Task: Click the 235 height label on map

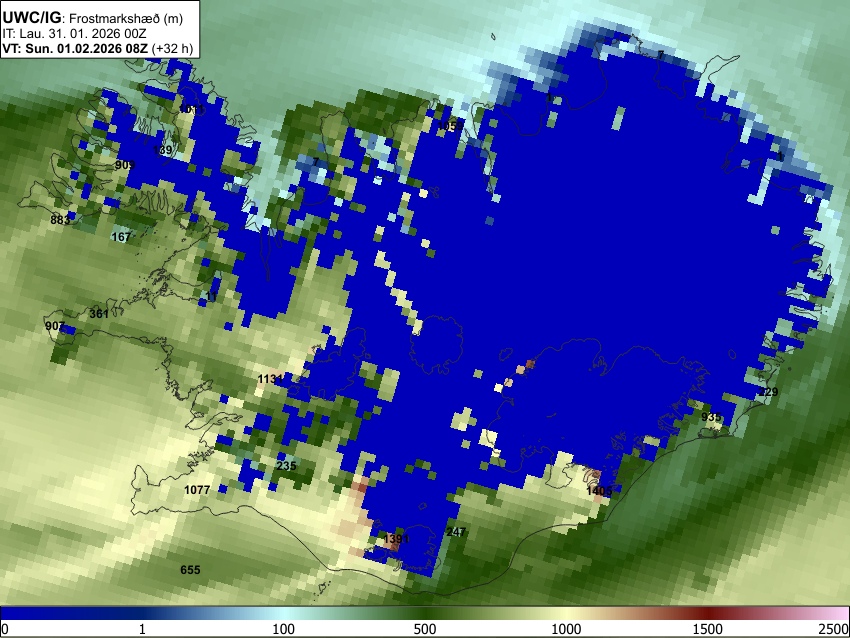Action: tap(286, 466)
